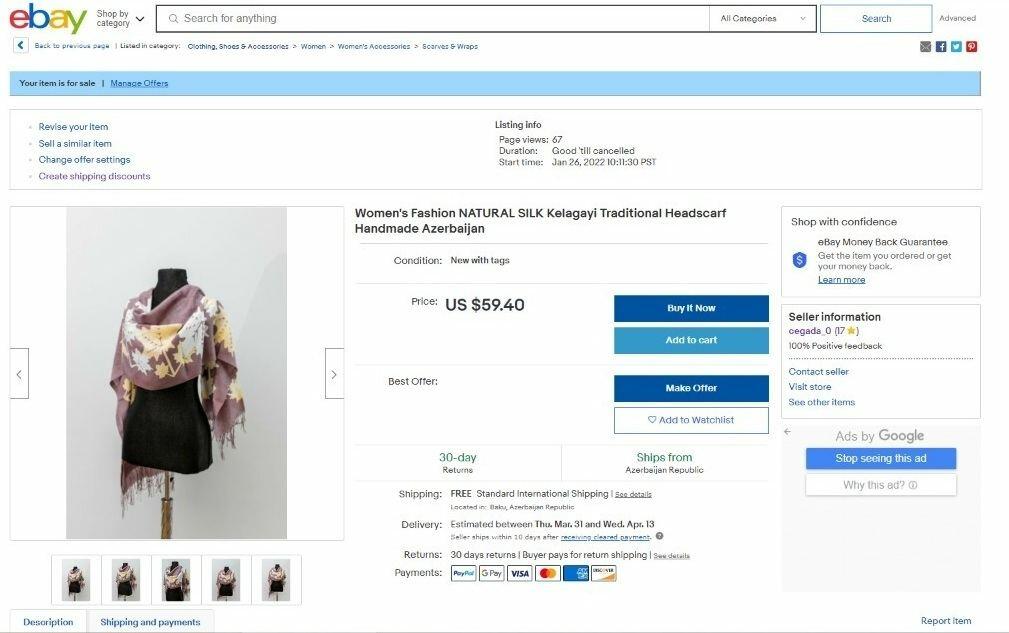Click delivery info help icon
Screen dimensions: 1009x633
click(660, 536)
